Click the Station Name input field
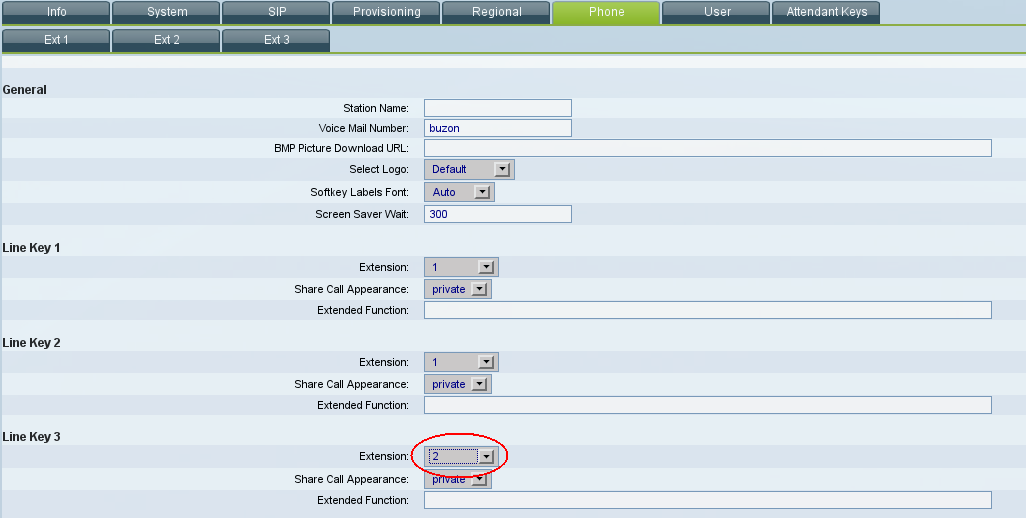This screenshot has width=1026, height=518. coord(497,108)
